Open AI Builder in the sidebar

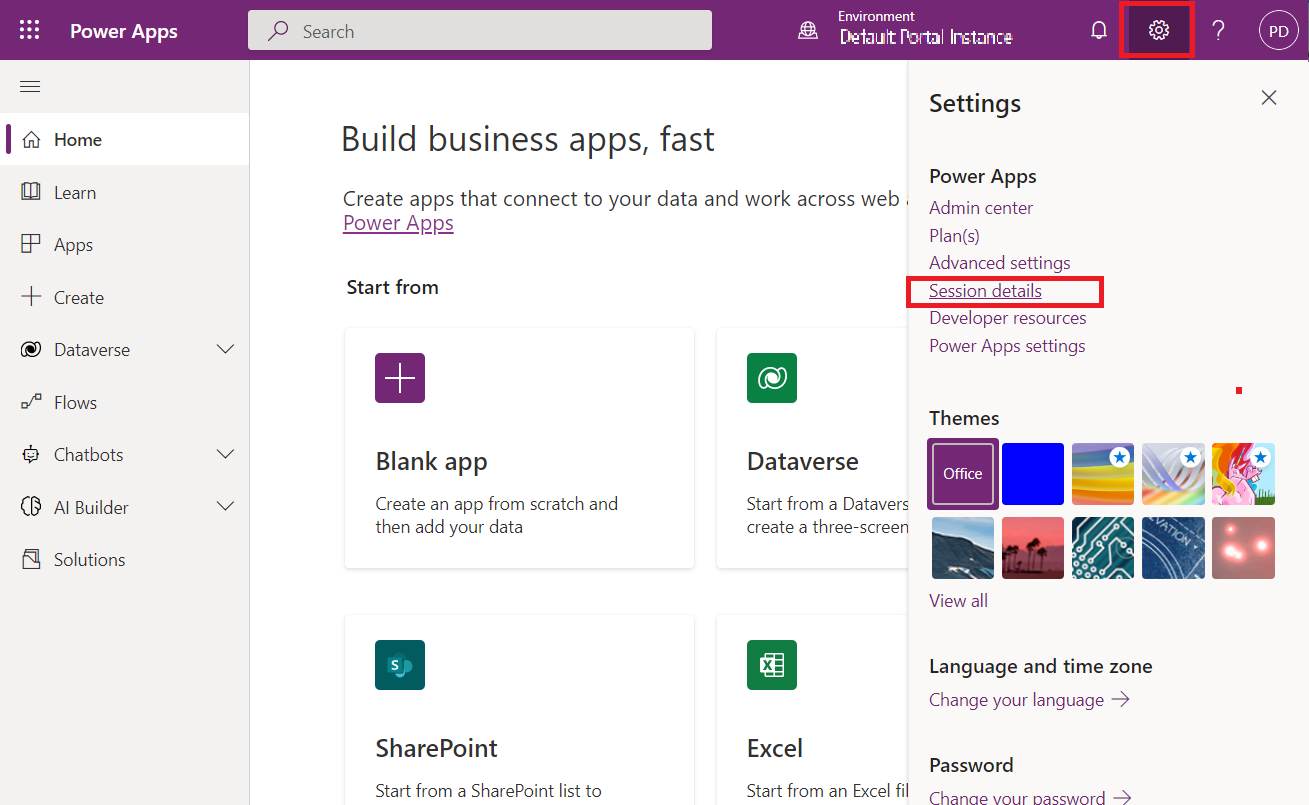[125, 507]
